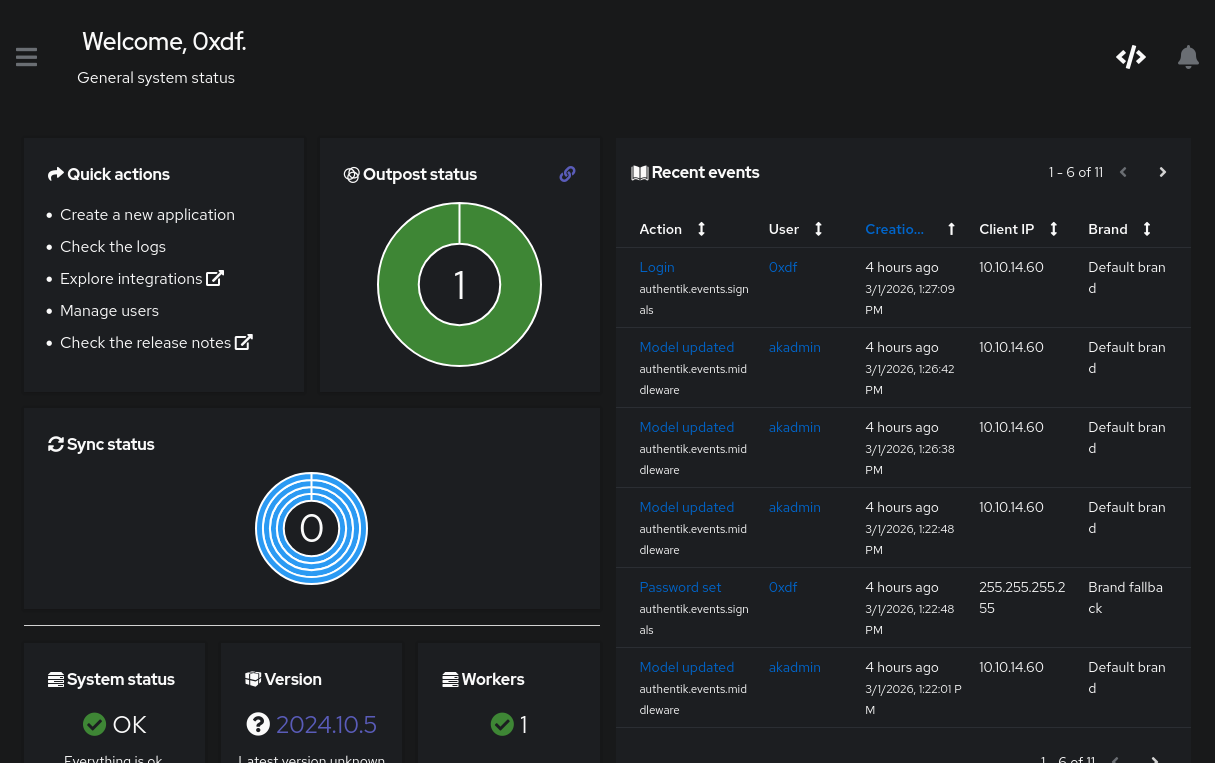The height and width of the screenshot is (763, 1215).
Task: Click the akadmin user in second event row
Action: coord(794,347)
